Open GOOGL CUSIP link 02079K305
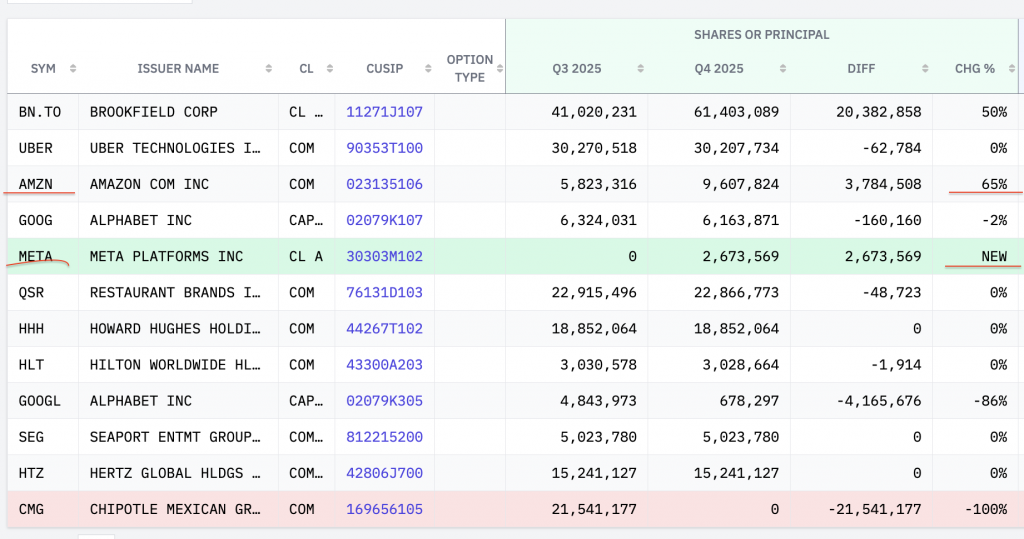 pos(384,401)
